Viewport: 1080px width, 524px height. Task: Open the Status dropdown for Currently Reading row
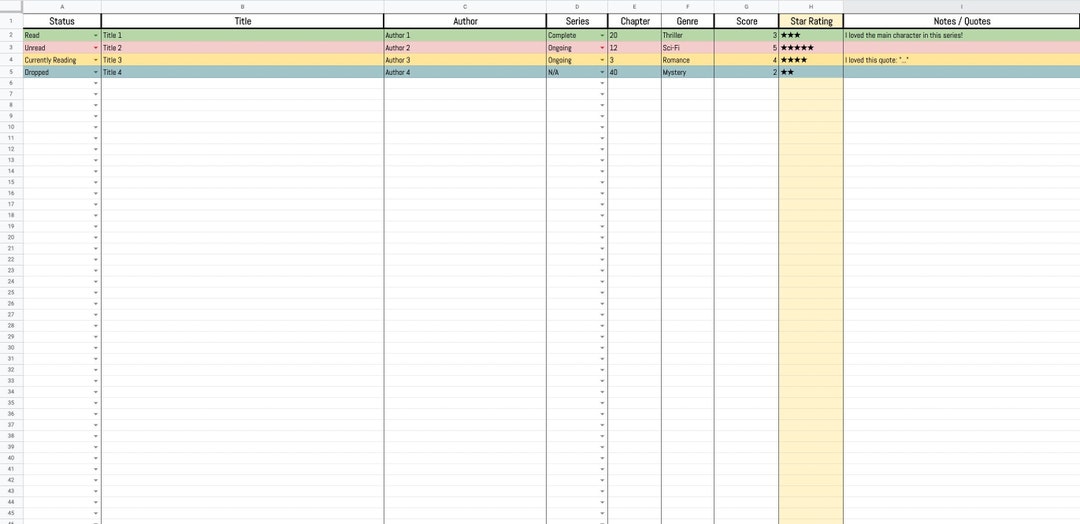pyautogui.click(x=96, y=61)
